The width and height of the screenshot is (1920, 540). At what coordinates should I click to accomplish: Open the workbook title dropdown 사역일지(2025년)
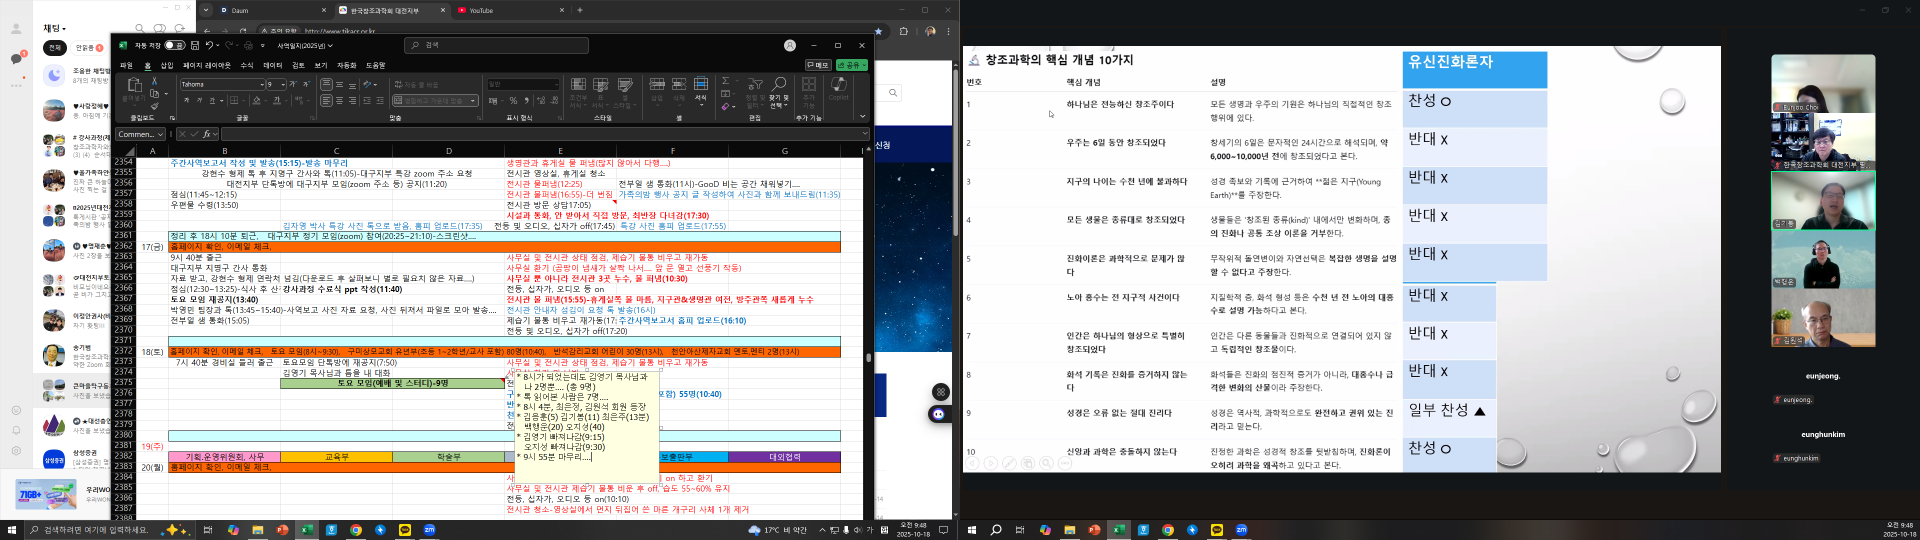(305, 45)
